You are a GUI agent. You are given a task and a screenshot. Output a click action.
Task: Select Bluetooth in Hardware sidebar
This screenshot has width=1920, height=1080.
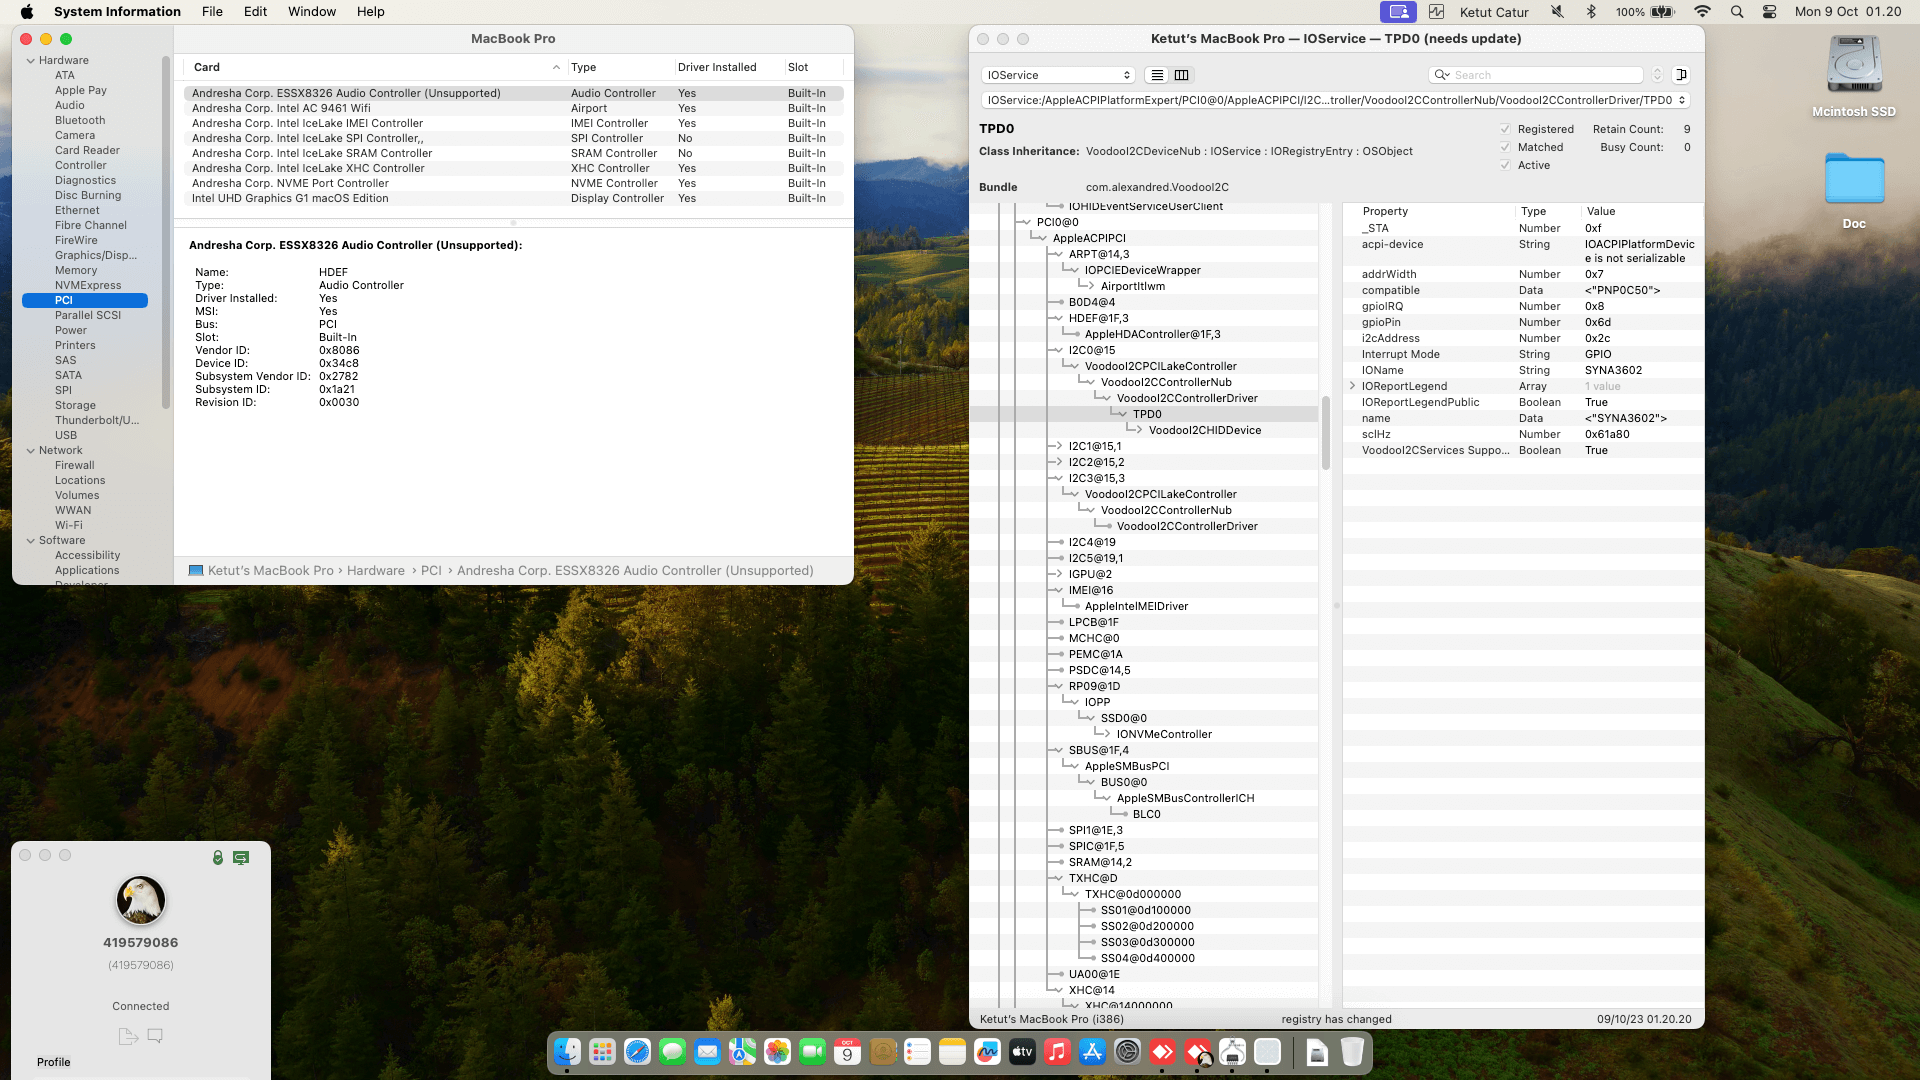(80, 120)
